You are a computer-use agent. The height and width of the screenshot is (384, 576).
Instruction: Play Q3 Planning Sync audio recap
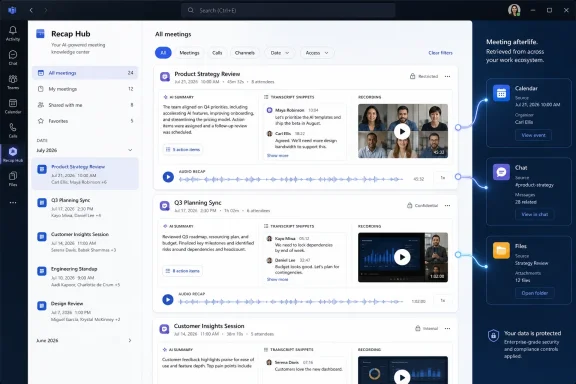[168, 299]
